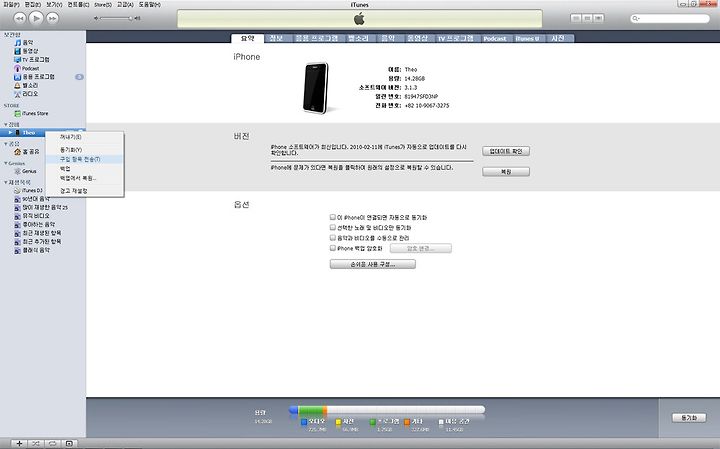Viewport: 720px width, 449px height.
Task: Switch to the 응용 프로그램 tab
Action: 317,39
